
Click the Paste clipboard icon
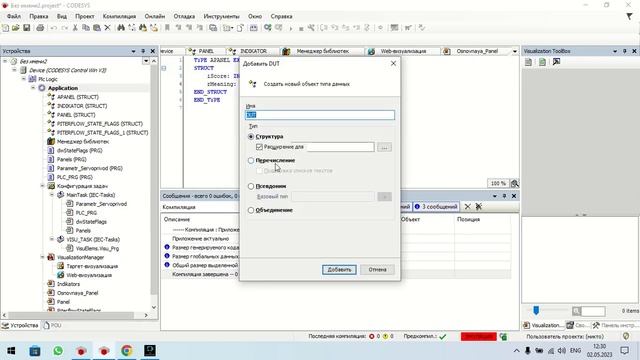97,28
